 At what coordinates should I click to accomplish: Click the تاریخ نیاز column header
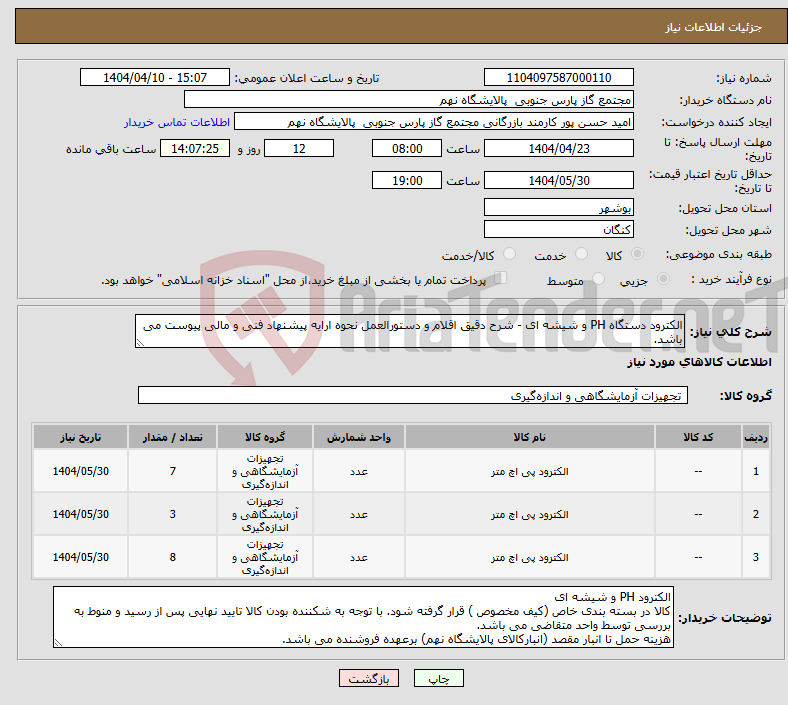80,437
